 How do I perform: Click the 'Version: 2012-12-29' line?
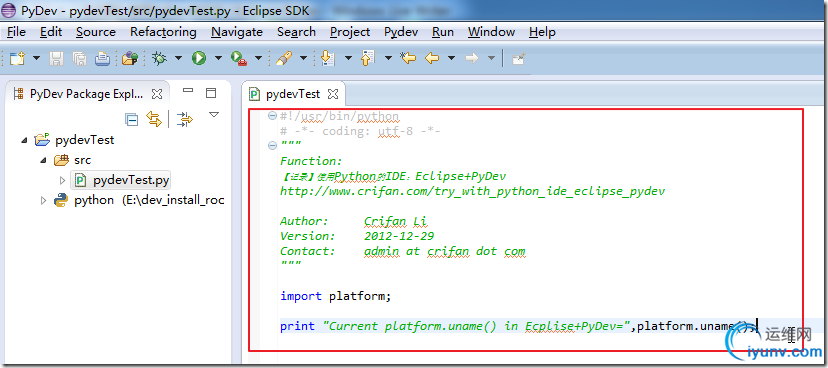357,236
